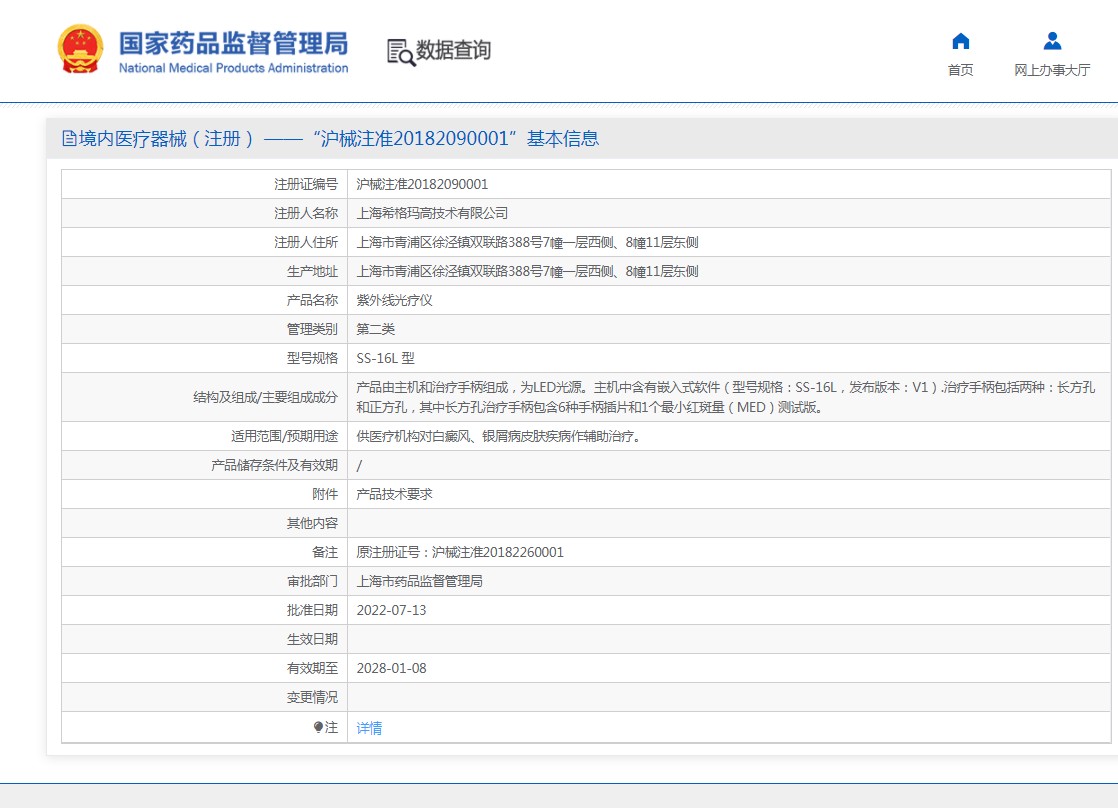Click the 管理类别 row label
Screen dimensions: 1118x808
point(312,329)
